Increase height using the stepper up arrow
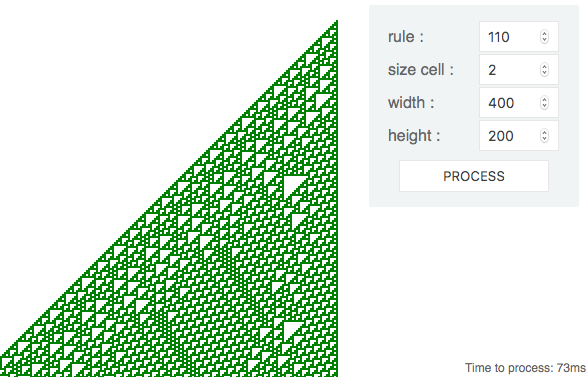 coord(544,133)
